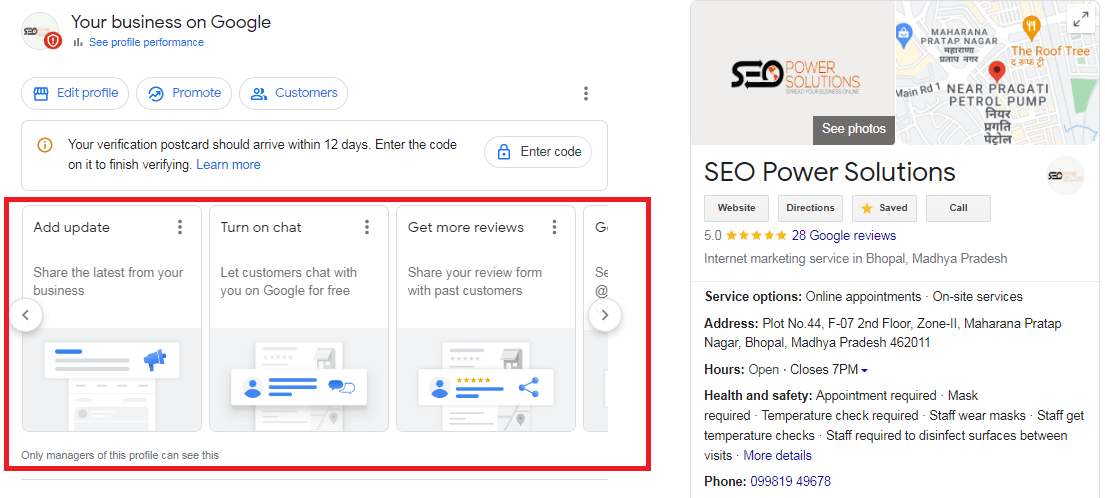This screenshot has height=498, width=1105.
Task: Click the Website button
Action: click(x=736, y=208)
